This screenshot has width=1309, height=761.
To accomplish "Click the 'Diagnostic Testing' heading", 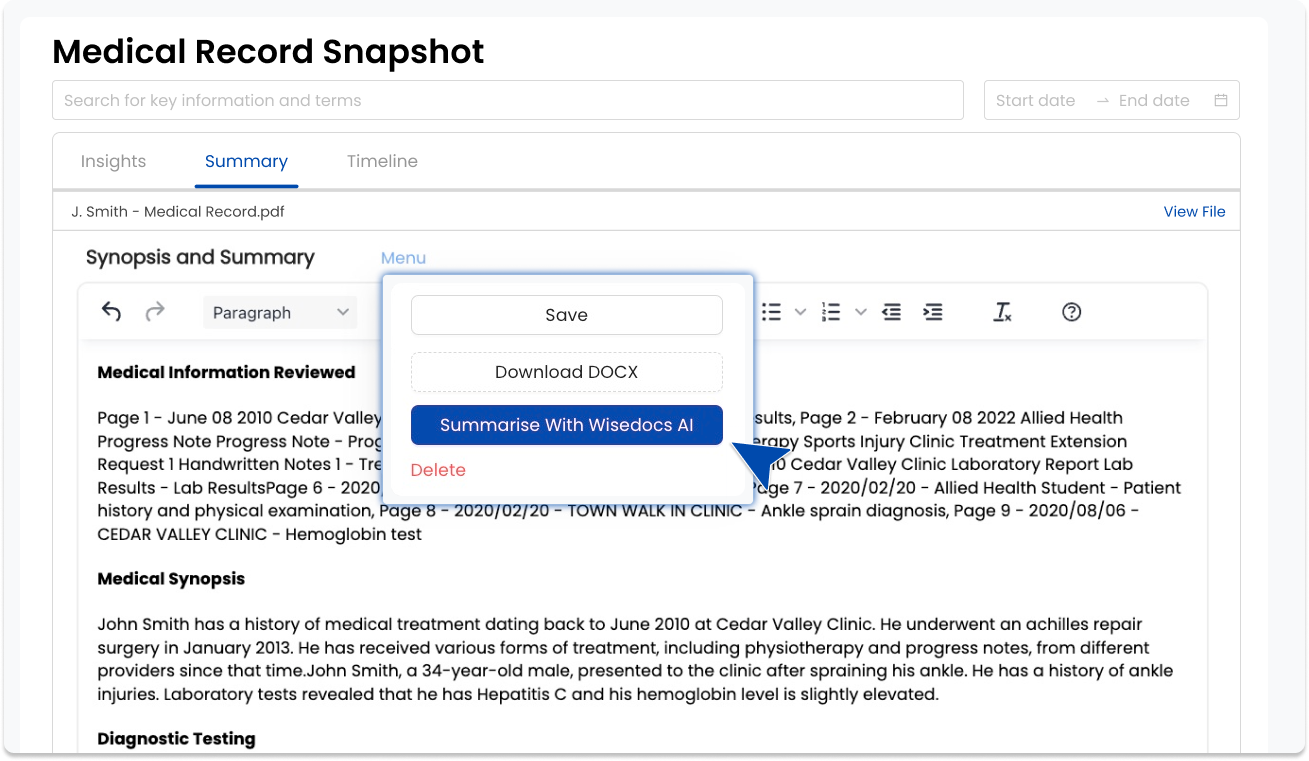I will [176, 739].
